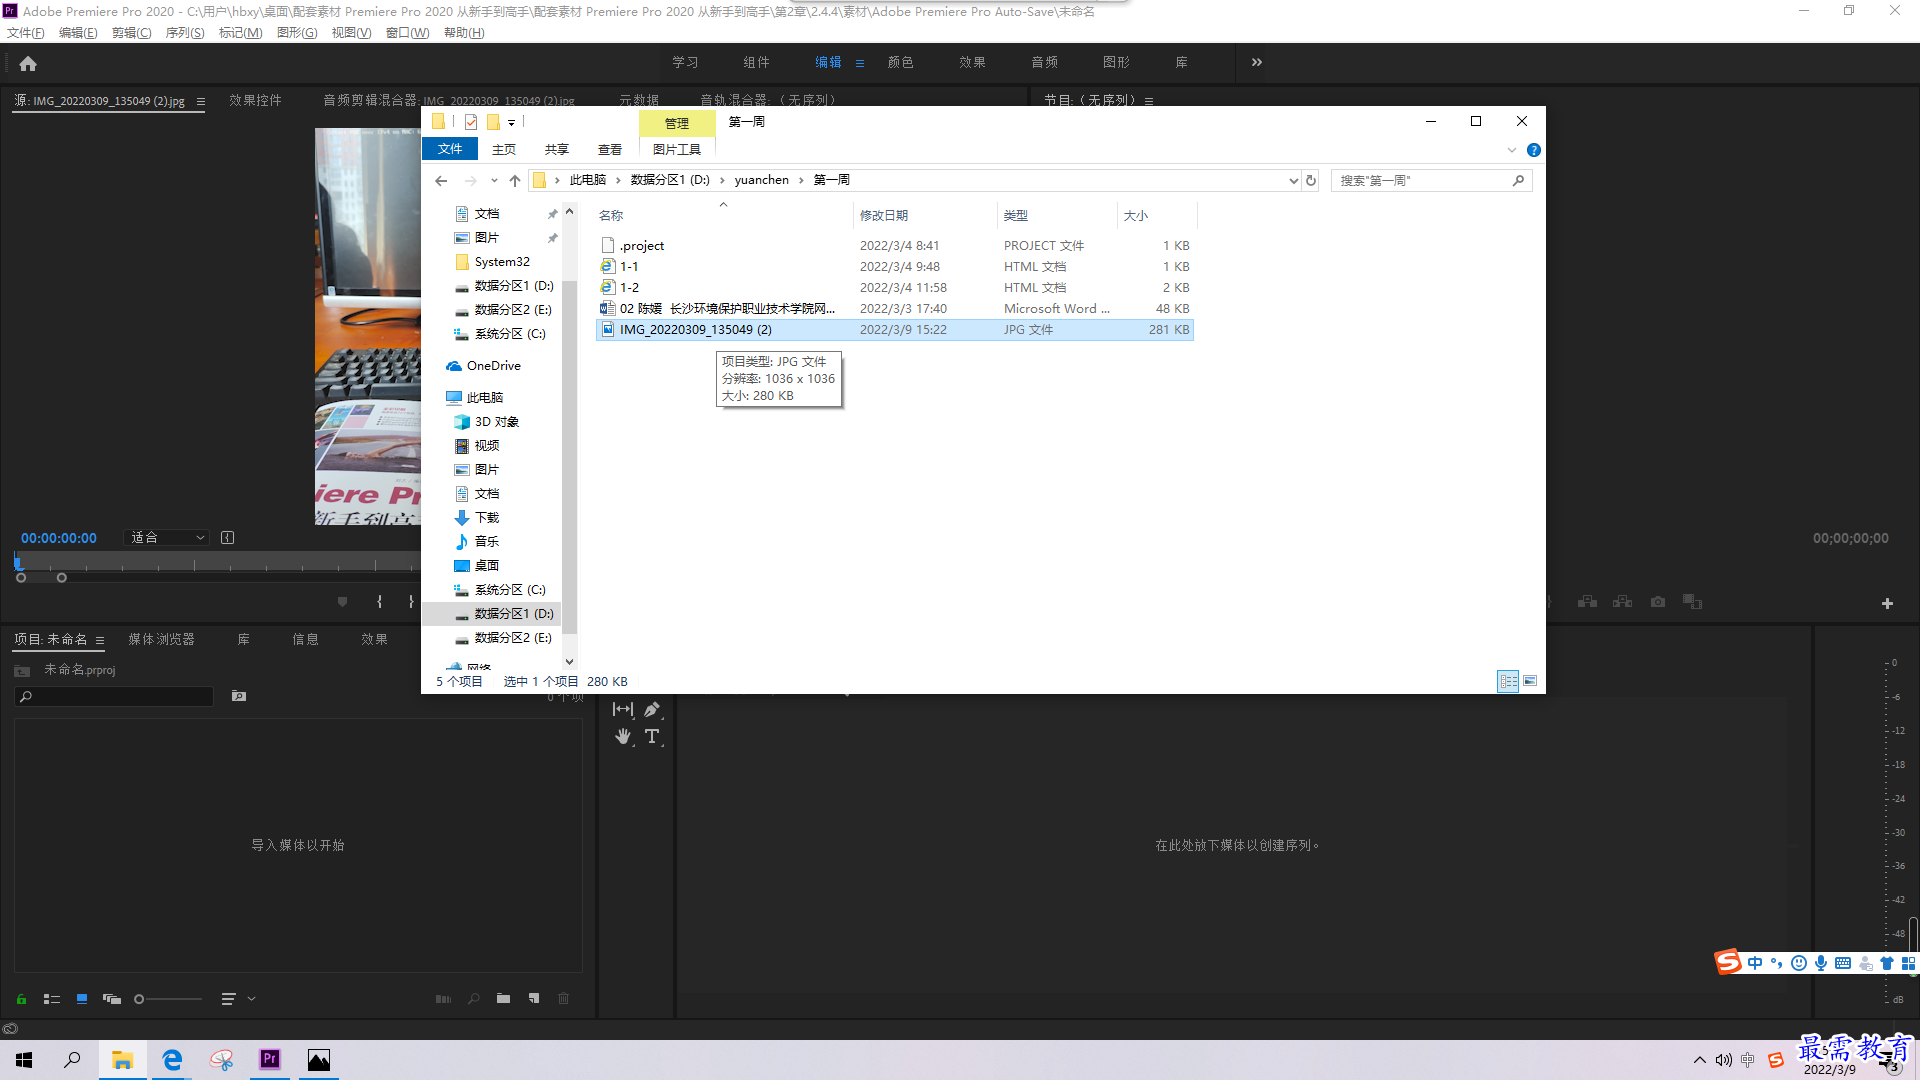The image size is (1920, 1080).
Task: Switch Project panel to list view
Action: point(52,998)
